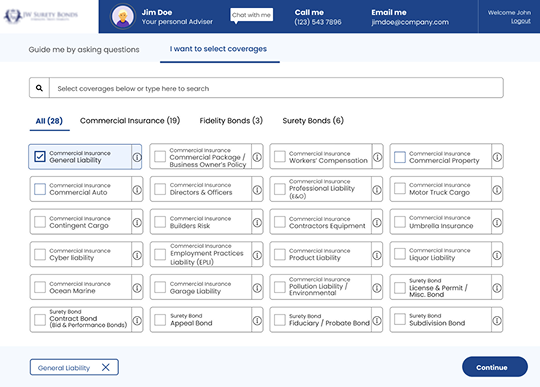Click the search magnifier icon
Image resolution: width=540 pixels, height=387 pixels.
coord(39,88)
